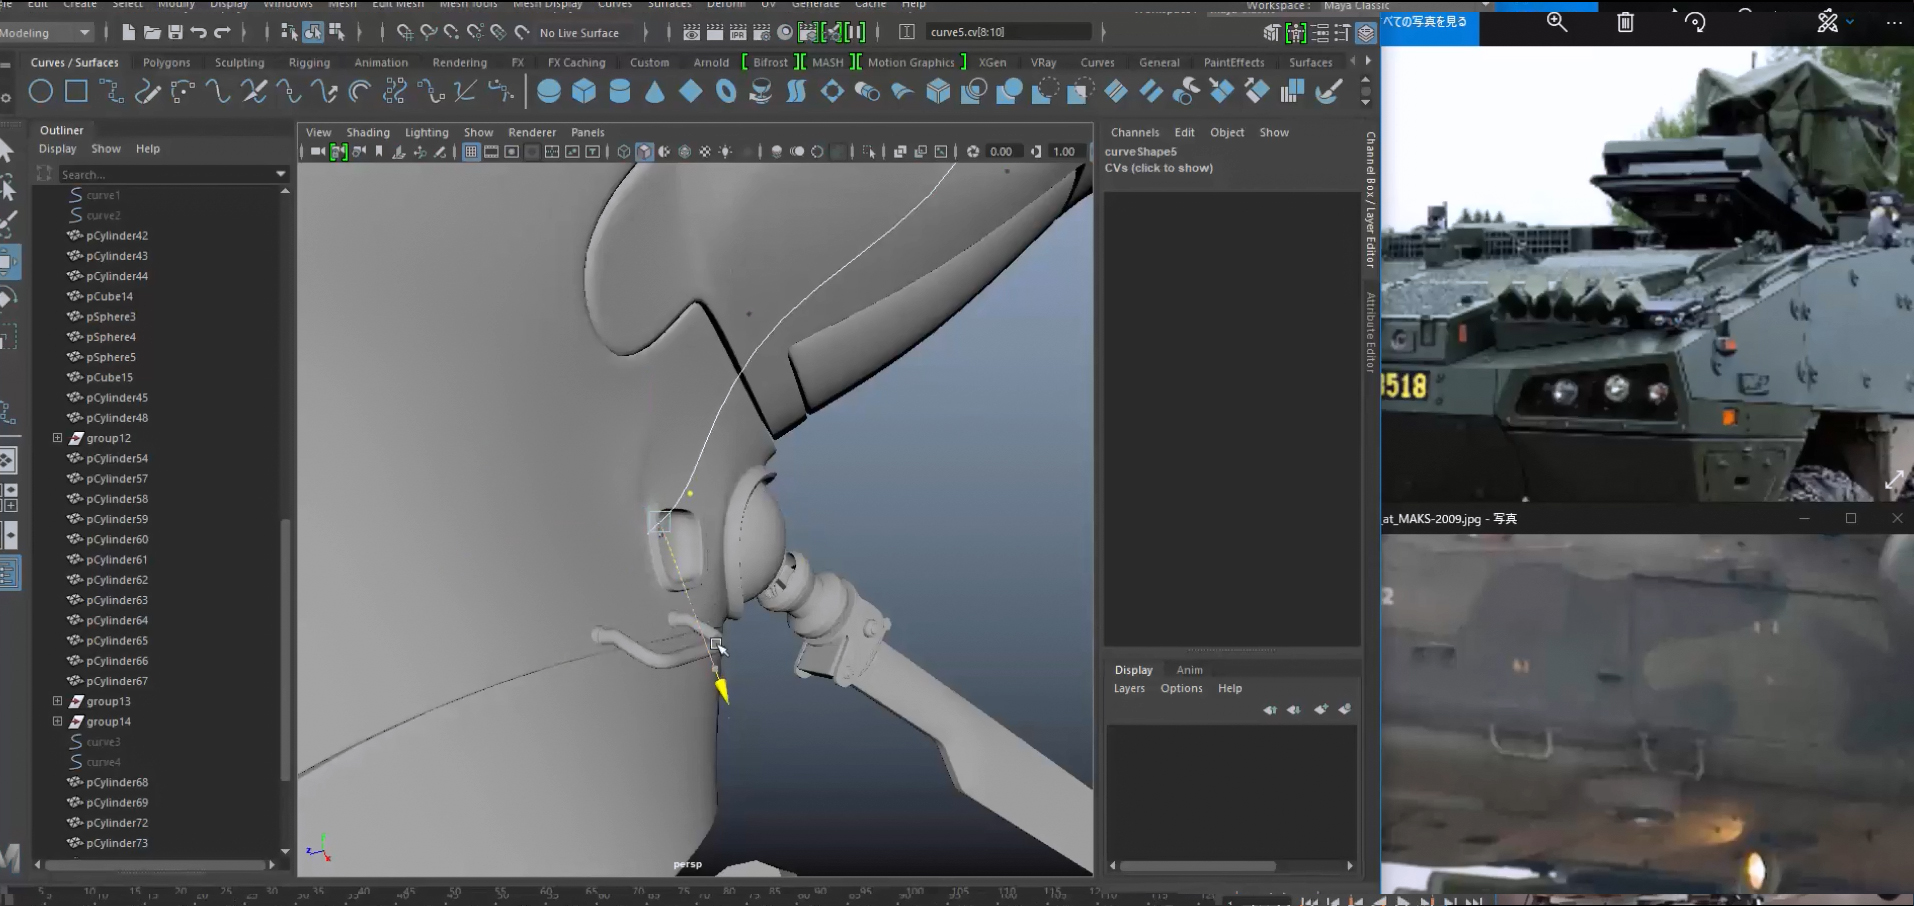Switch to the Polygons shelf tab
The width and height of the screenshot is (1914, 906).
tap(166, 62)
